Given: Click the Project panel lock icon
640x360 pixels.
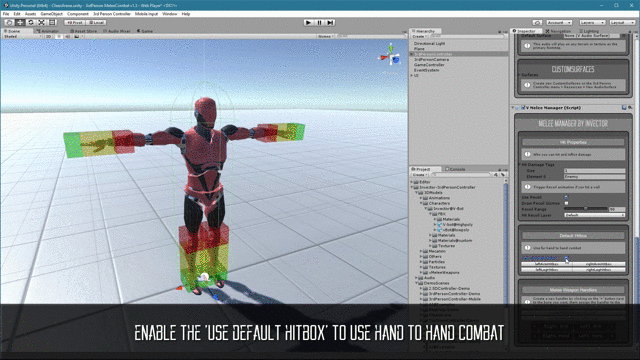Looking at the screenshot, I should pyautogui.click(x=500, y=169).
